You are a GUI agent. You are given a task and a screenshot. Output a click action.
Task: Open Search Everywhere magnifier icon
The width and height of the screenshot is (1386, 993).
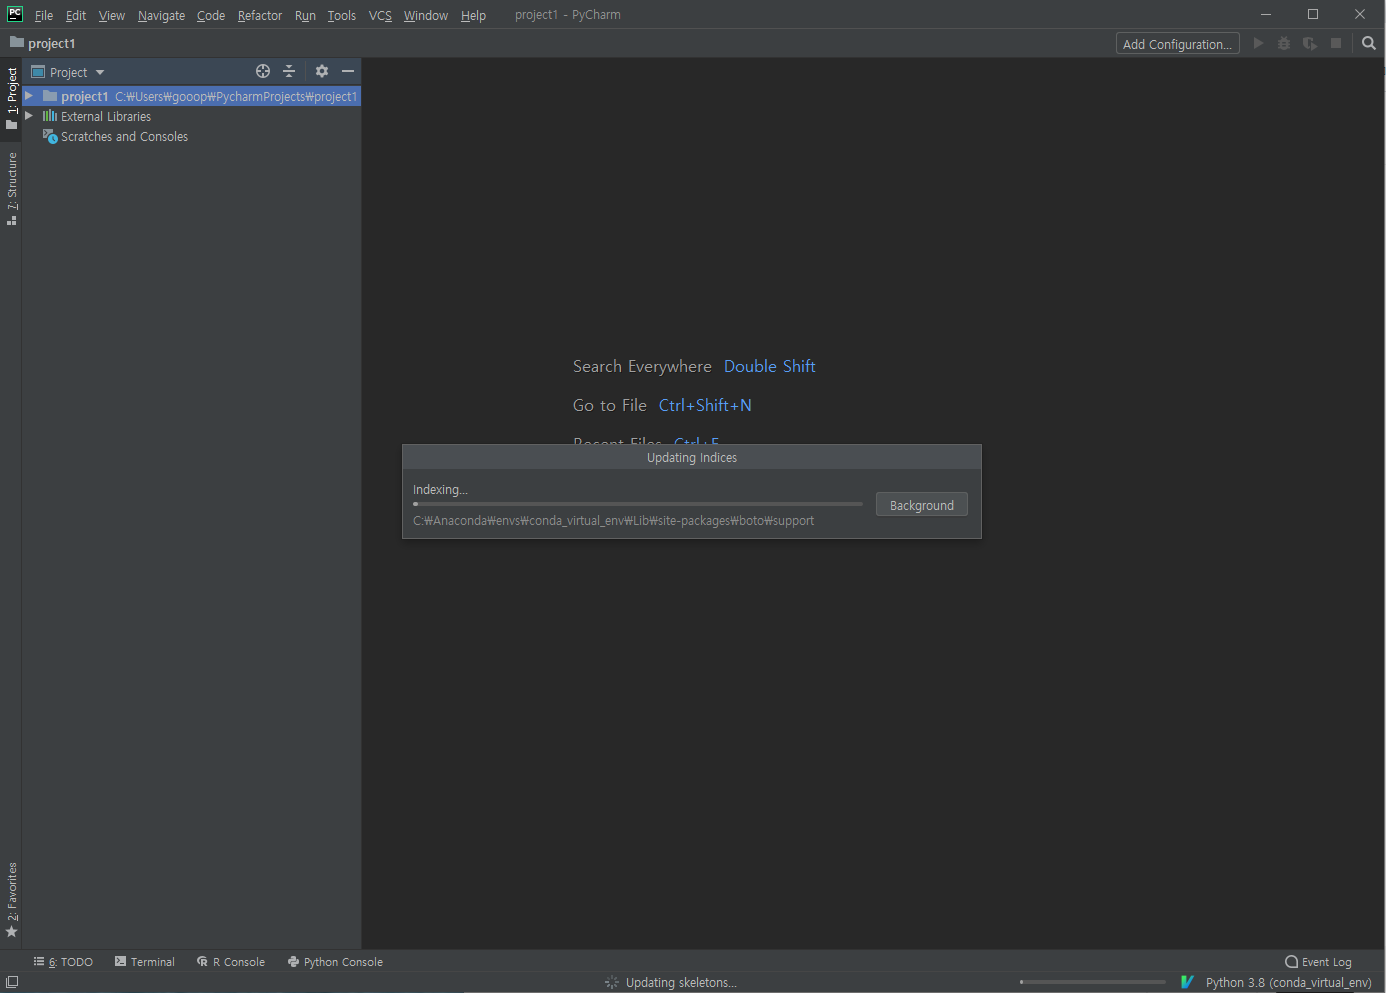1369,43
